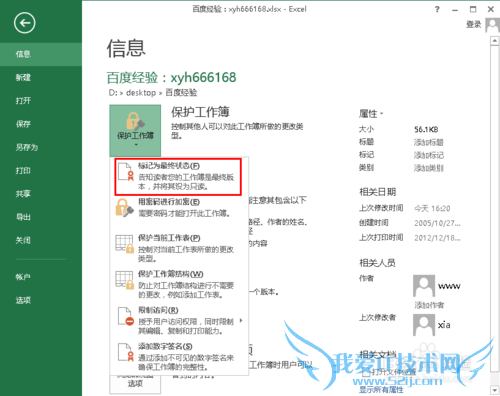Minimize the Excel window

455,10
